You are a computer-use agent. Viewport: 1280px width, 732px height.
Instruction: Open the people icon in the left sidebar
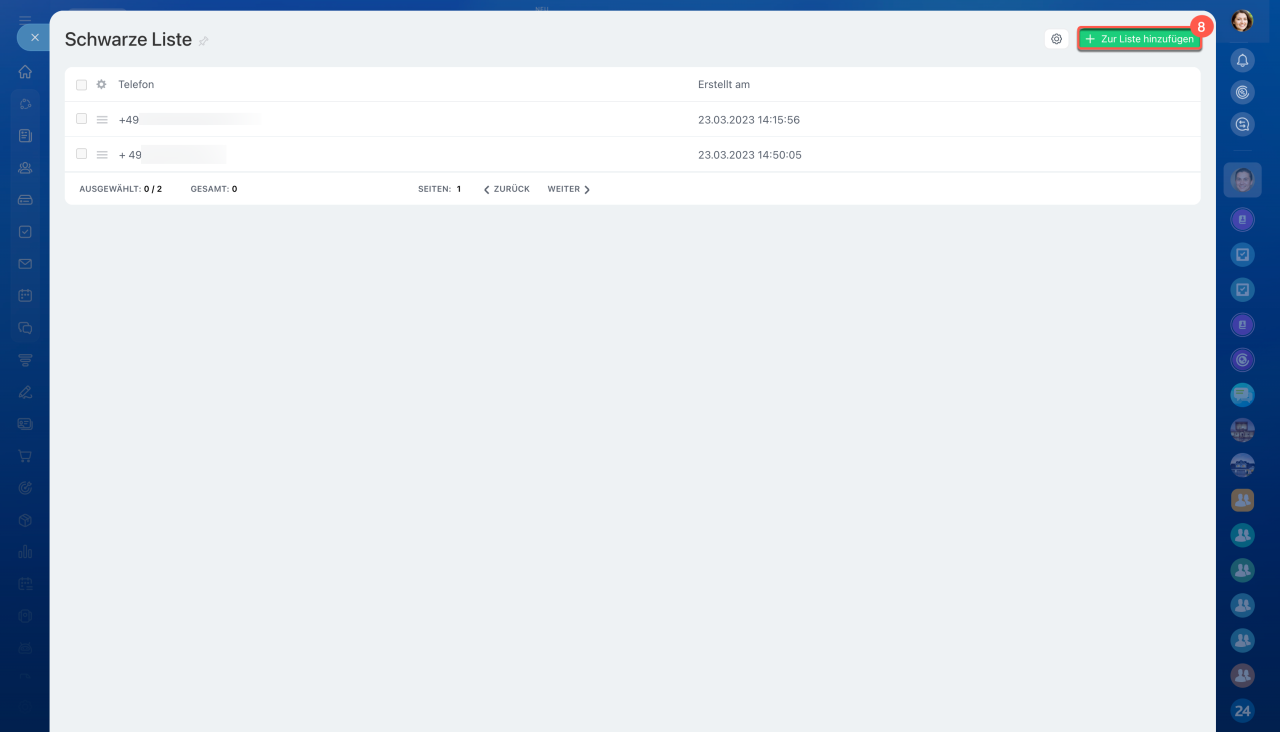25,168
